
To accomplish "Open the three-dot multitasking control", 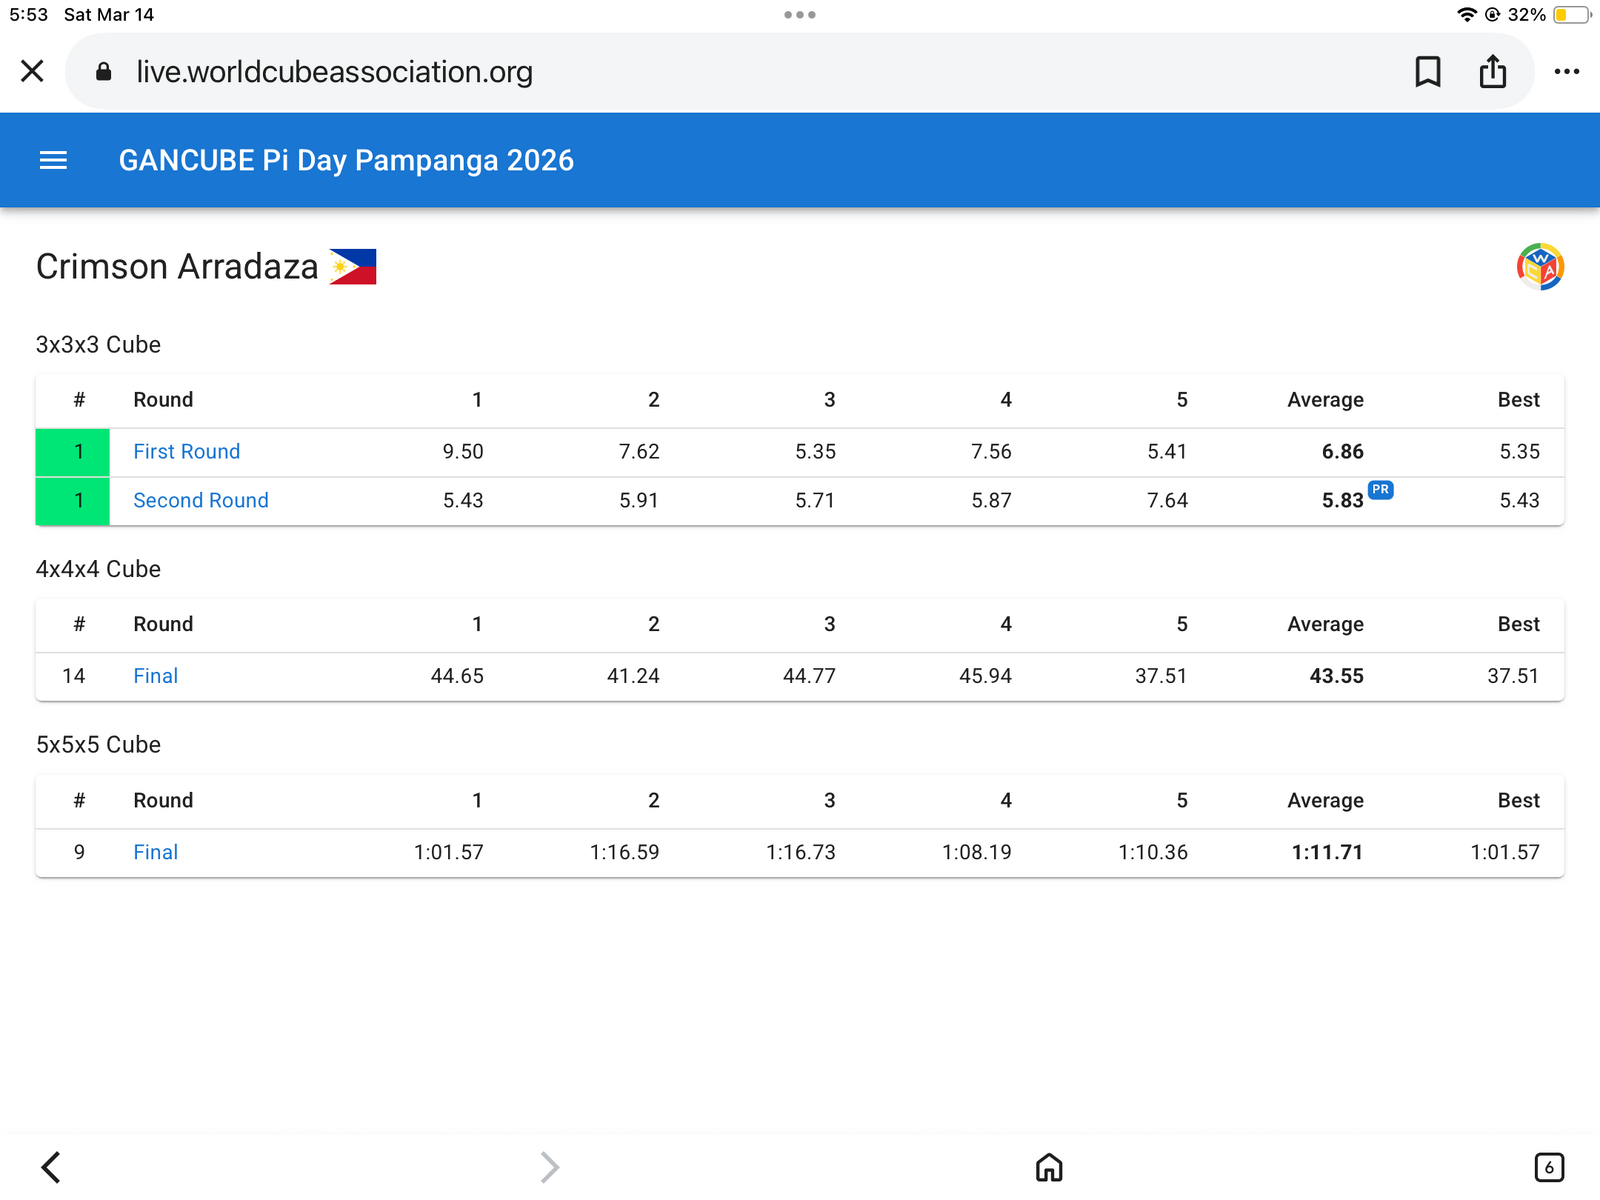I will (x=800, y=15).
